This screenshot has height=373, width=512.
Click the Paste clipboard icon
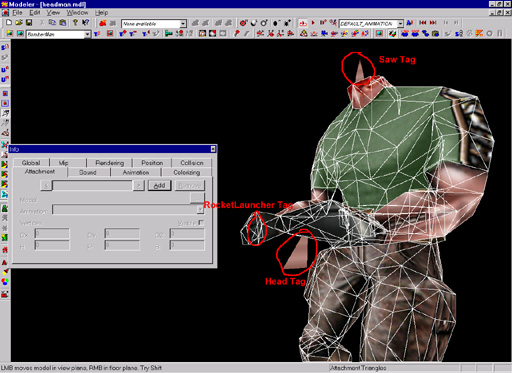pyautogui.click(x=62, y=23)
